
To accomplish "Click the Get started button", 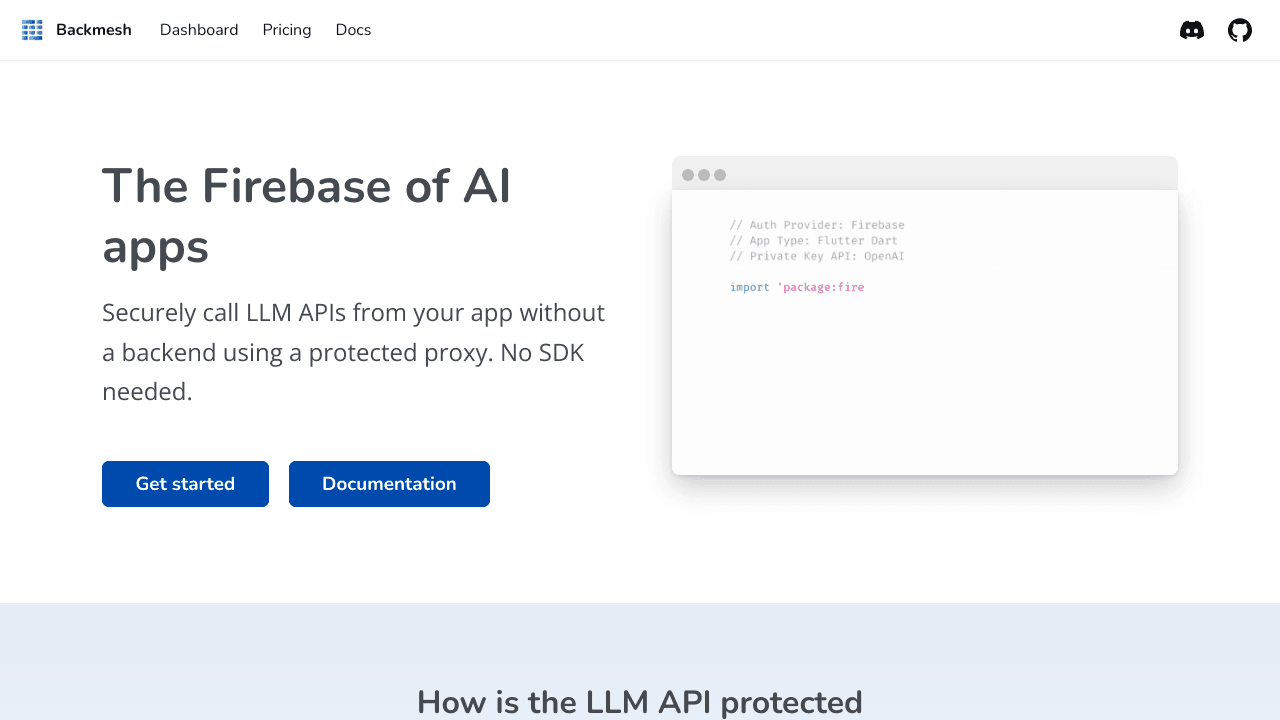I will [185, 483].
